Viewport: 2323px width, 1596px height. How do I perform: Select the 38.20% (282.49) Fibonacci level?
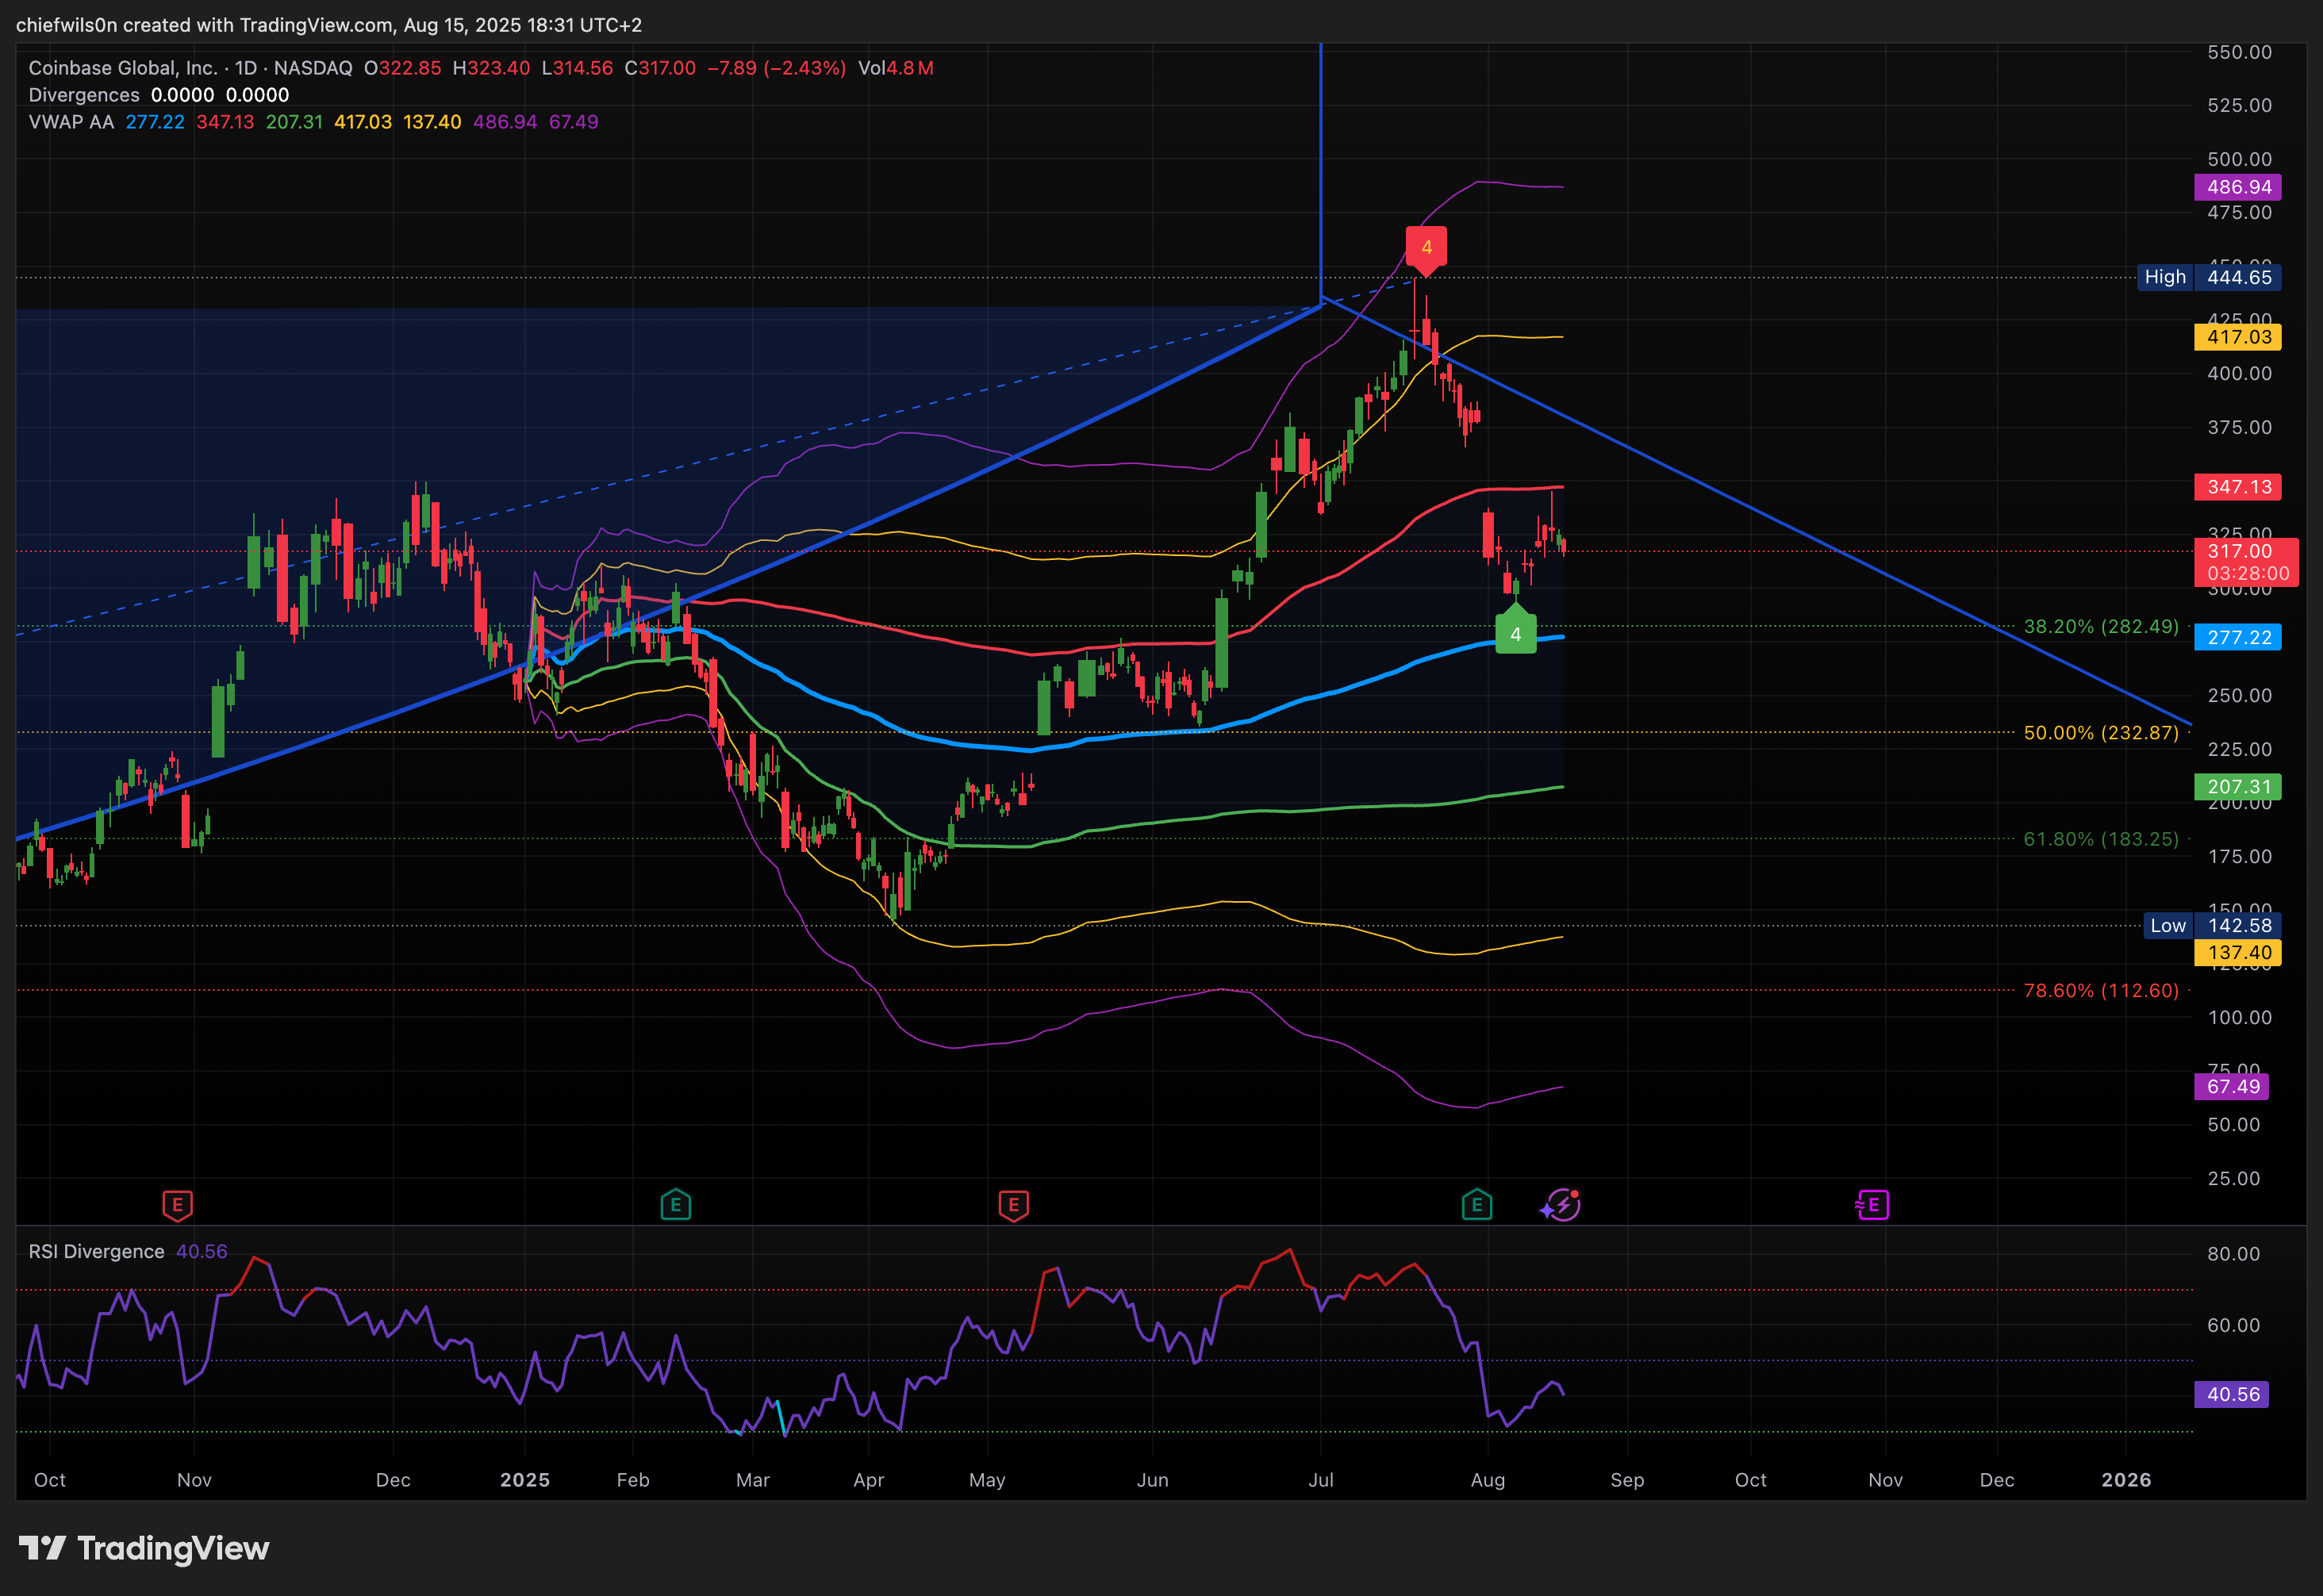[2101, 627]
